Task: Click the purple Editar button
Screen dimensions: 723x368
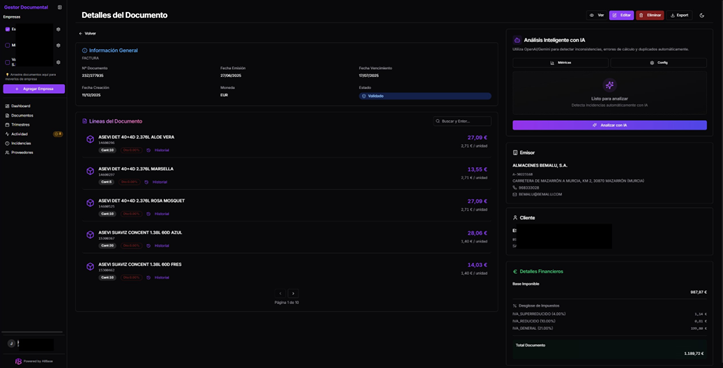Action: (x=621, y=15)
